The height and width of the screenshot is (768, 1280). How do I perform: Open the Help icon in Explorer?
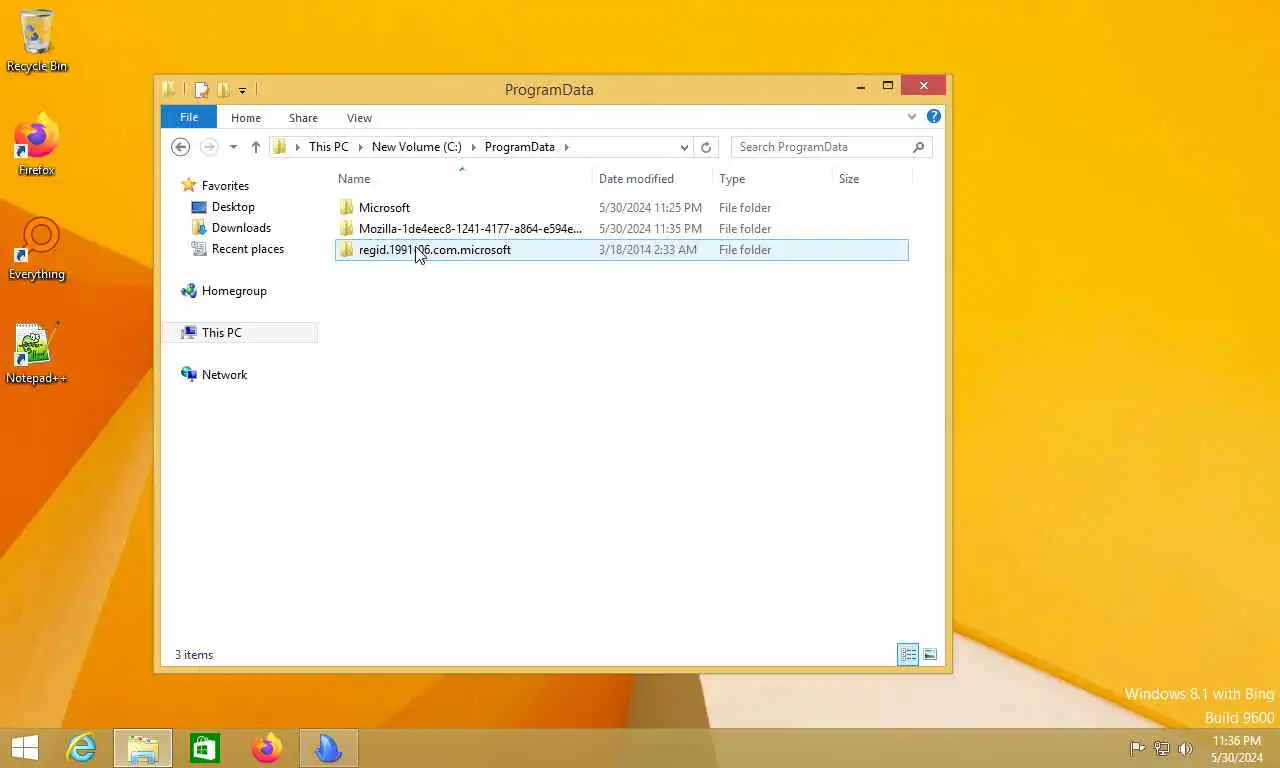934,117
